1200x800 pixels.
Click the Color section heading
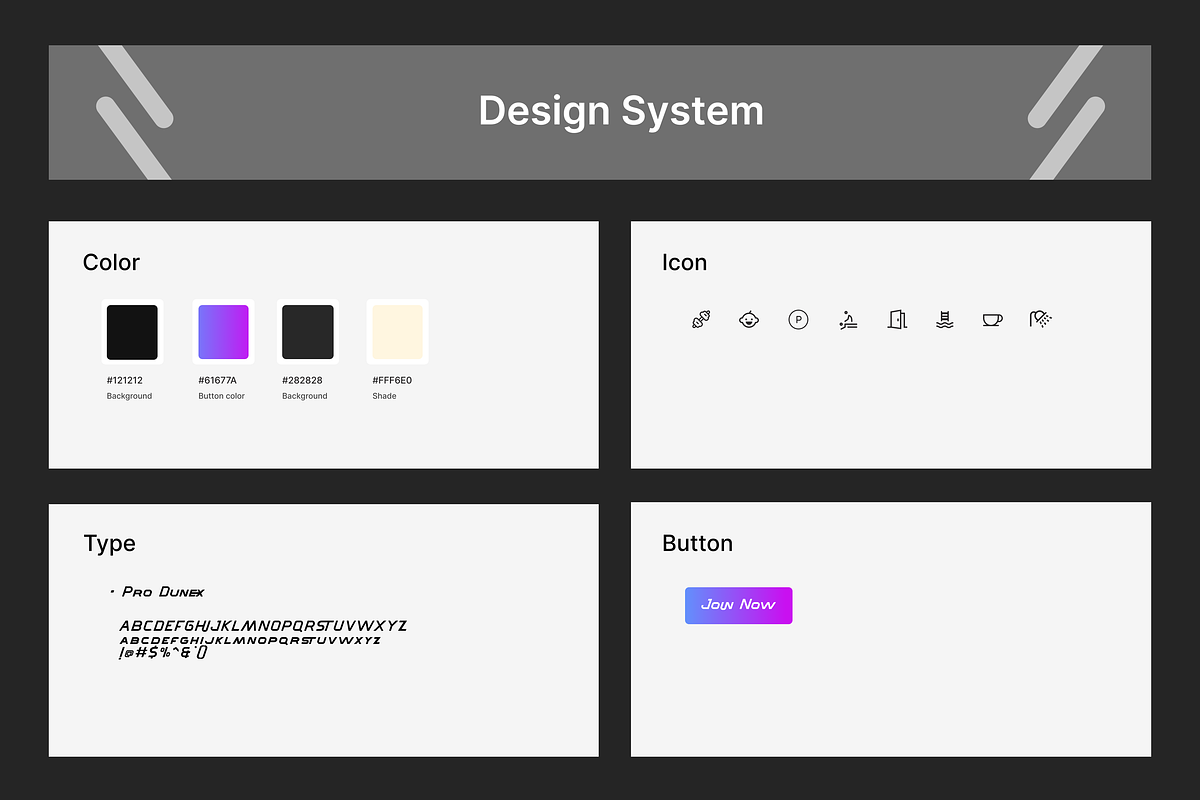pyautogui.click(x=111, y=263)
